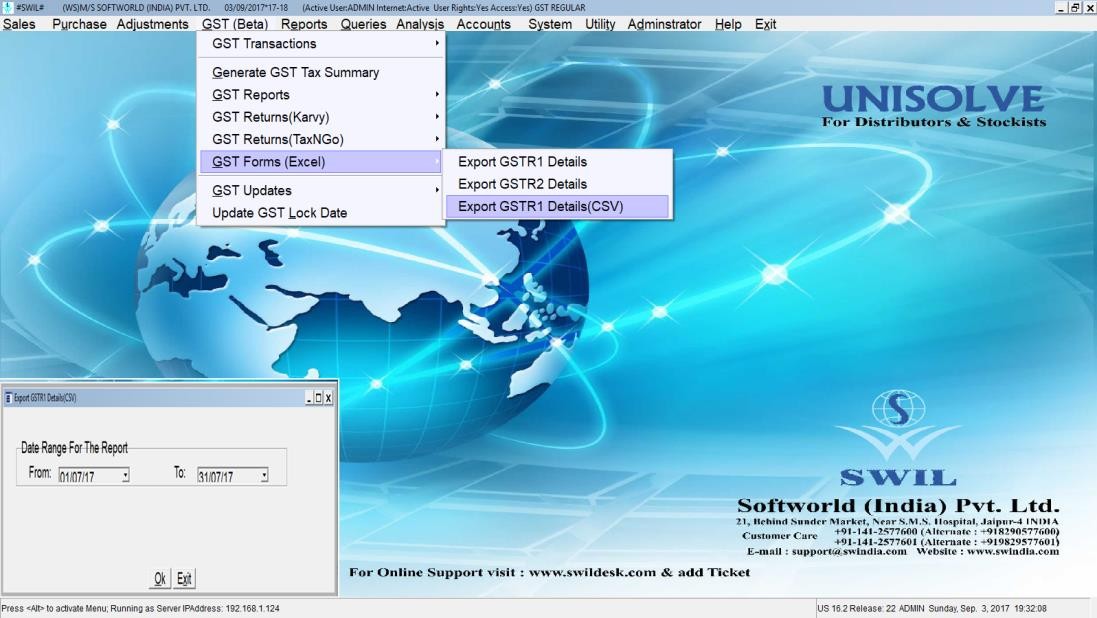Viewport: 1097px width, 618px height.
Task: Click the support@swindia.com email text
Action: coord(849,551)
